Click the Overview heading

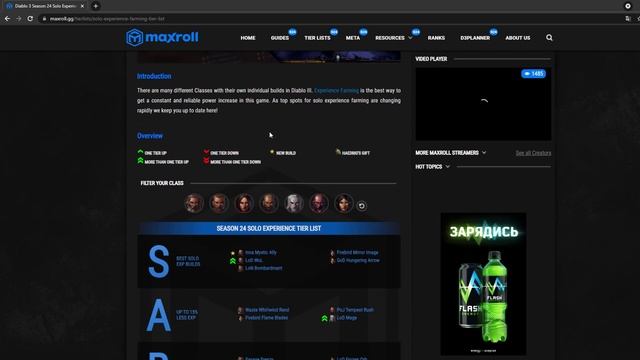coord(150,136)
